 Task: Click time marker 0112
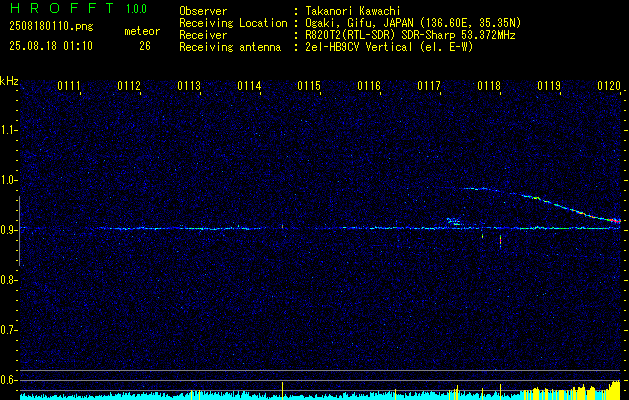129,86
